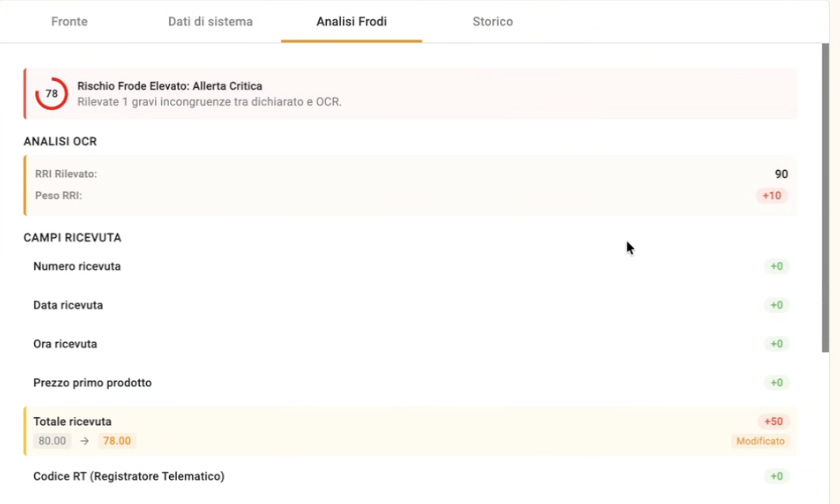Click the +0 badge for Prezzo primo prodotto
The width and height of the screenshot is (840, 504).
pos(777,383)
